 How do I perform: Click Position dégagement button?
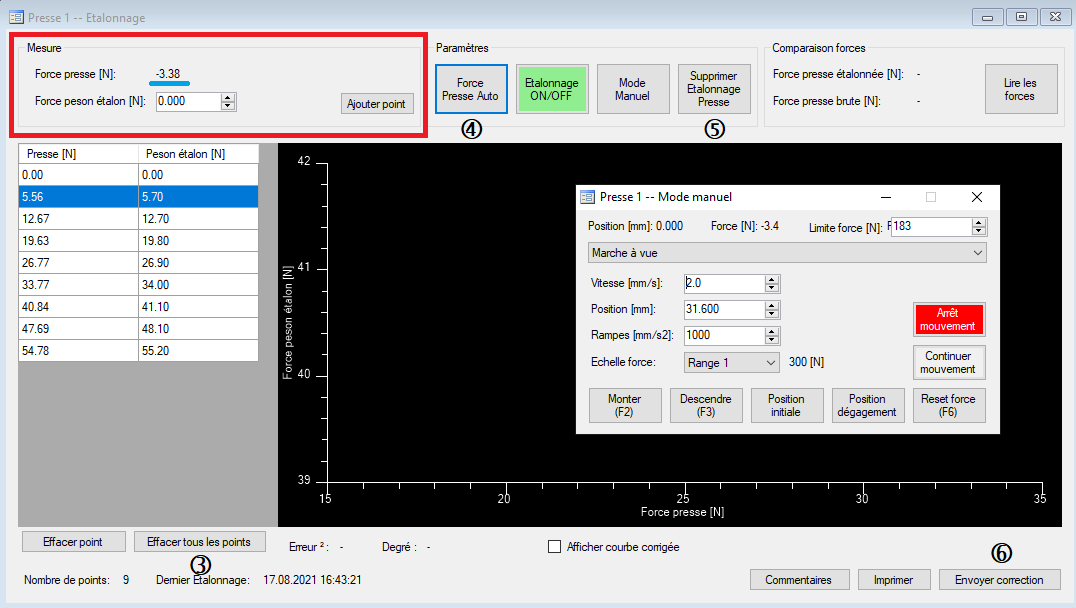coord(868,406)
